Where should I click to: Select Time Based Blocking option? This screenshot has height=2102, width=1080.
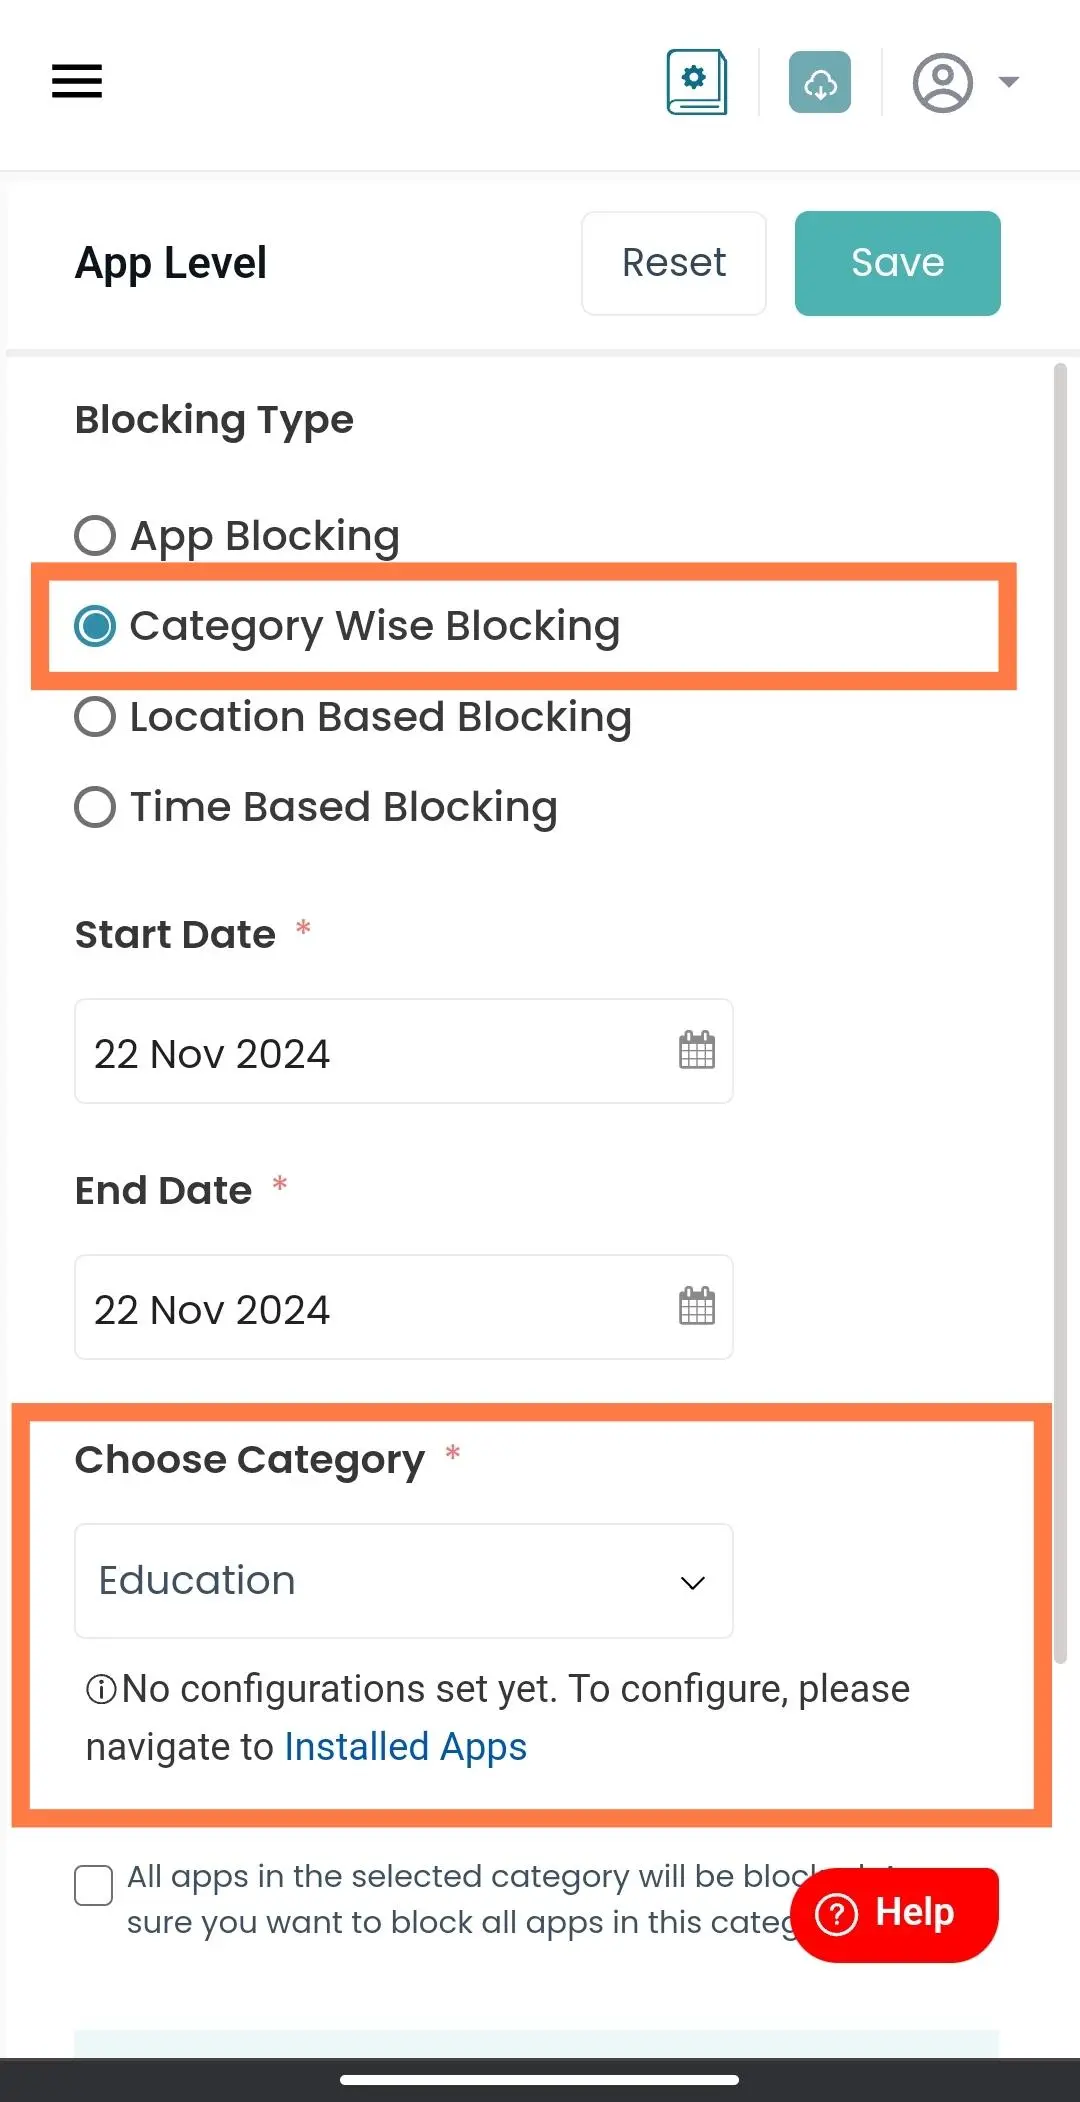coord(95,806)
